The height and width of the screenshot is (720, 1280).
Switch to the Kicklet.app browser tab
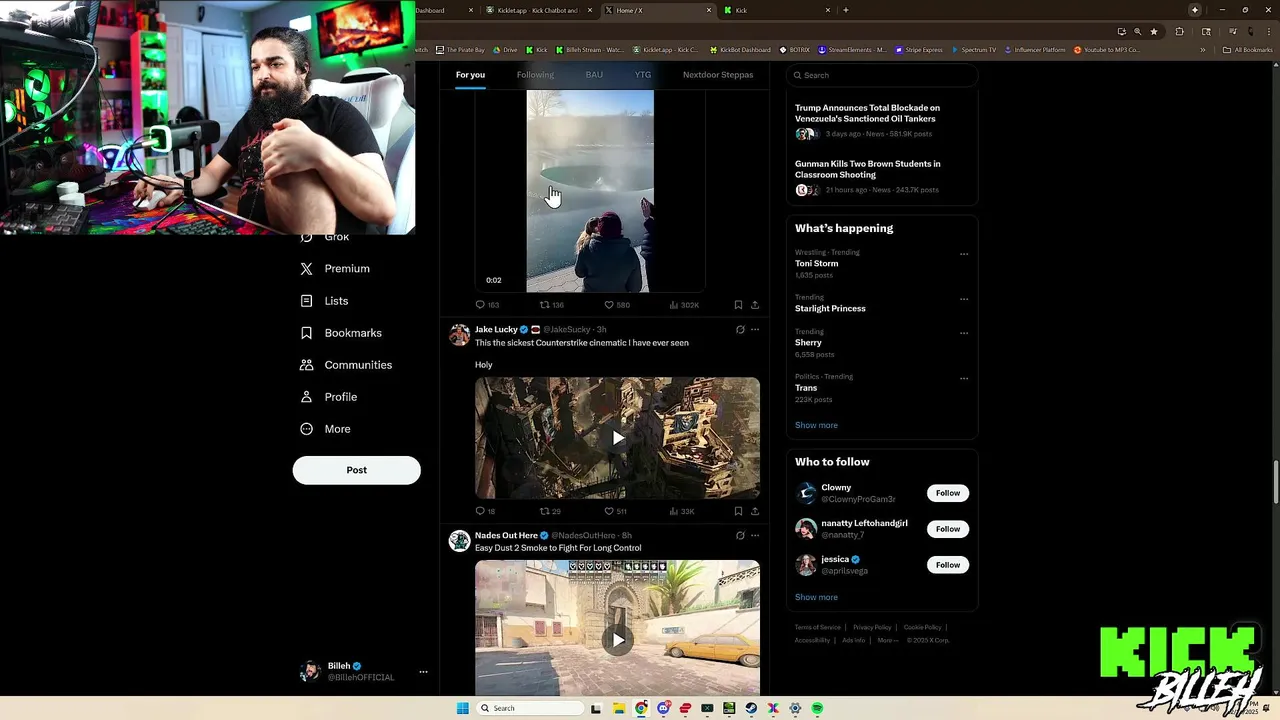[540, 10]
